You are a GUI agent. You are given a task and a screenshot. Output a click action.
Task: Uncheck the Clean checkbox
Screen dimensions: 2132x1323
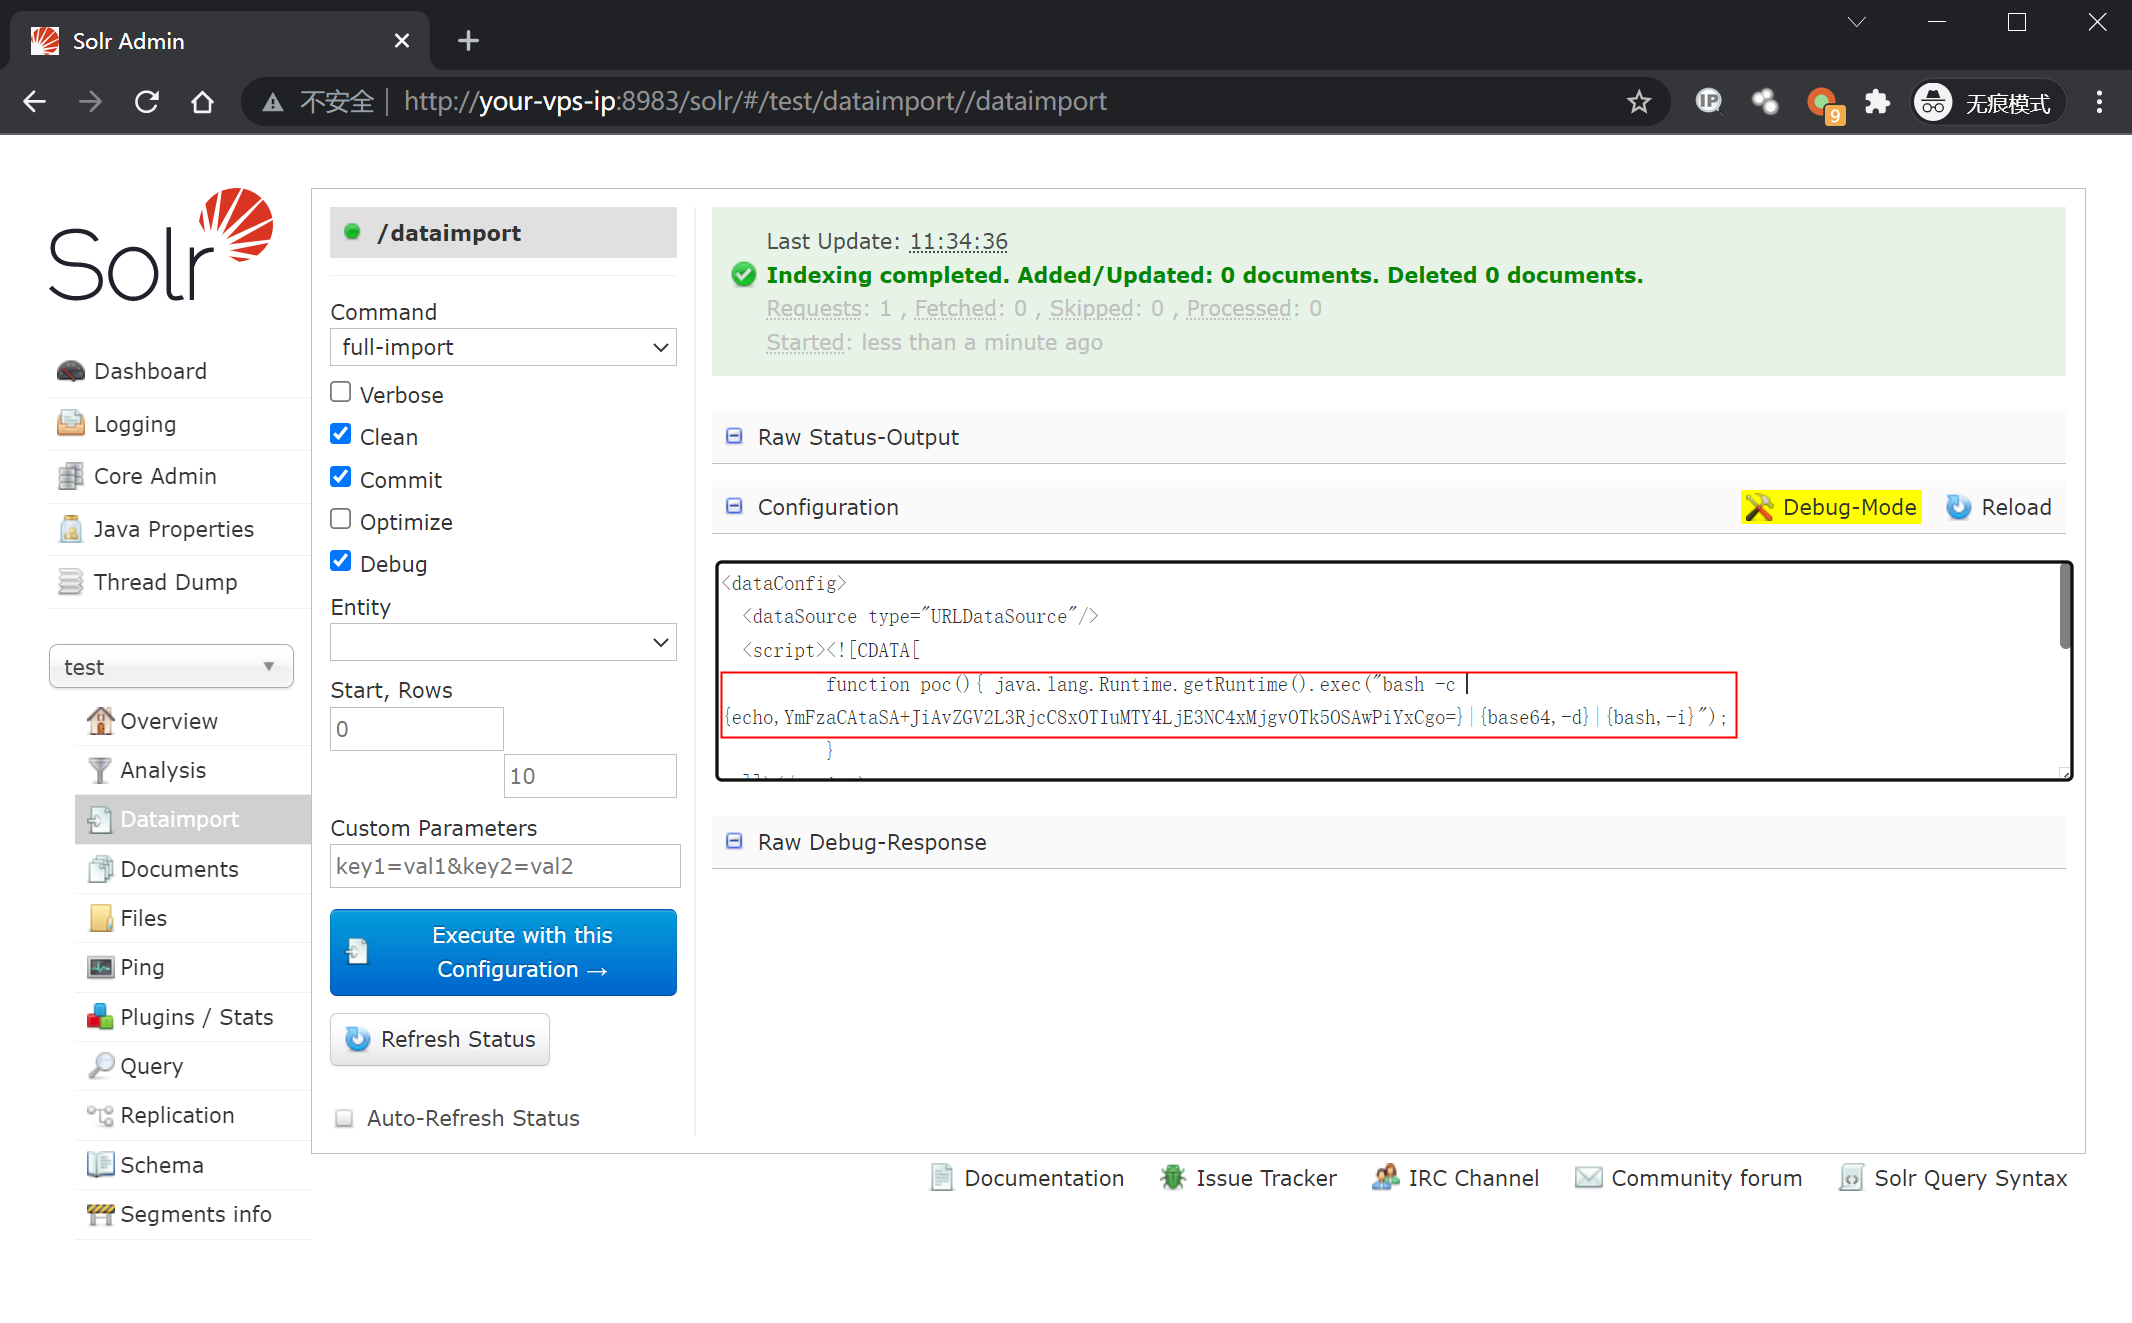click(x=341, y=434)
